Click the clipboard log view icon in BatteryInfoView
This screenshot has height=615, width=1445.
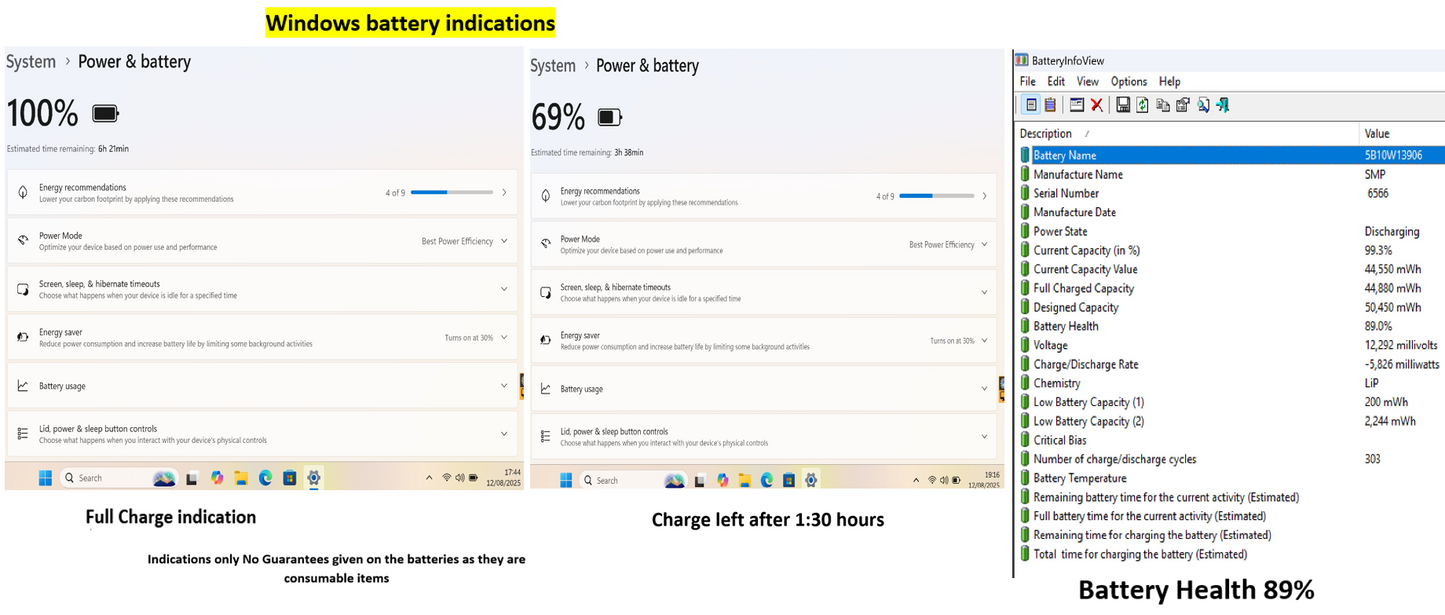click(1050, 105)
